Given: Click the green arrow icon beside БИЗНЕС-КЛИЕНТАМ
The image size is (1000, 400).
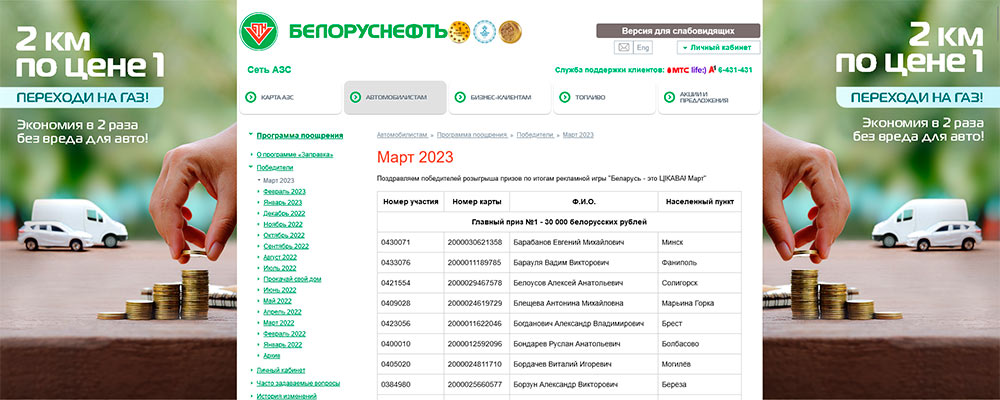Looking at the screenshot, I should coord(460,97).
